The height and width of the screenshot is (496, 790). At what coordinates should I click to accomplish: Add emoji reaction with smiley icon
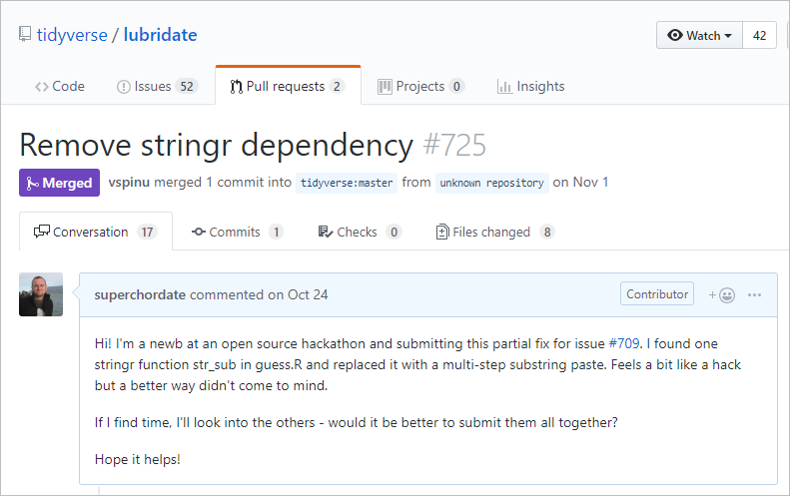[x=721, y=295]
